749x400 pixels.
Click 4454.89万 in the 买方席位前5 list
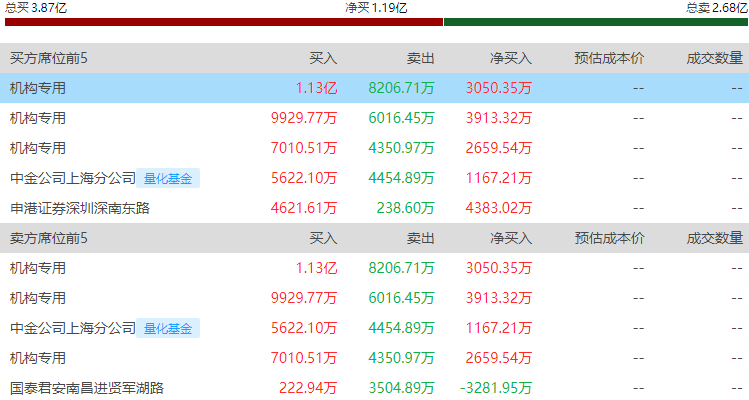[401, 178]
